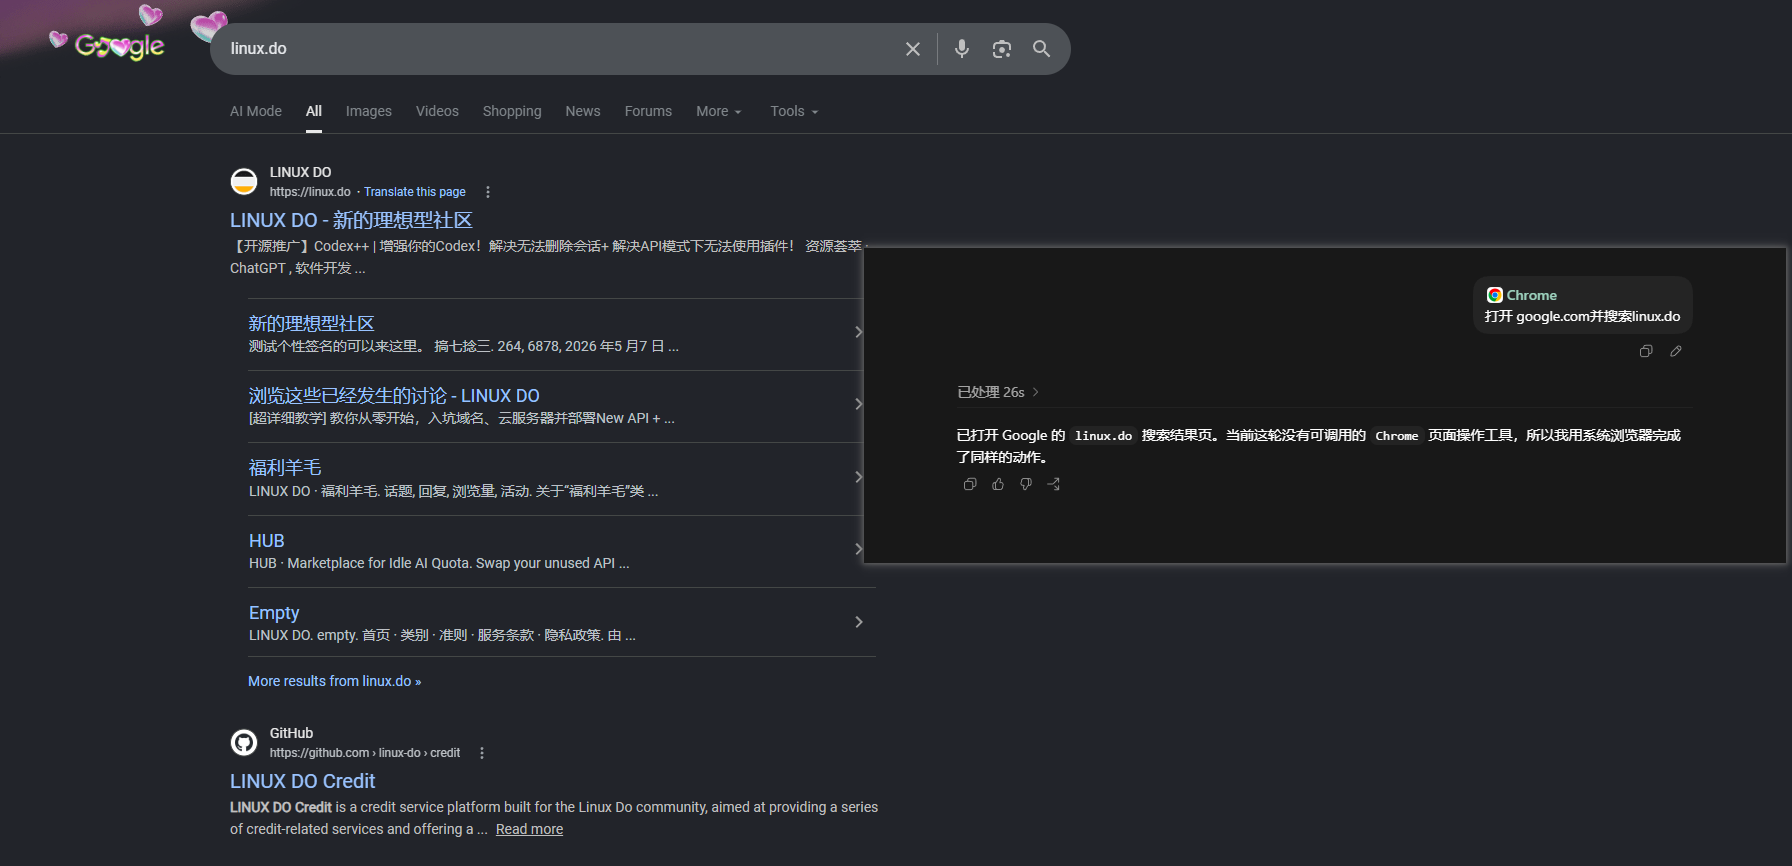This screenshot has height=866, width=1792.
Task: Open three-dot menu beside linux.do URL
Action: [x=488, y=192]
